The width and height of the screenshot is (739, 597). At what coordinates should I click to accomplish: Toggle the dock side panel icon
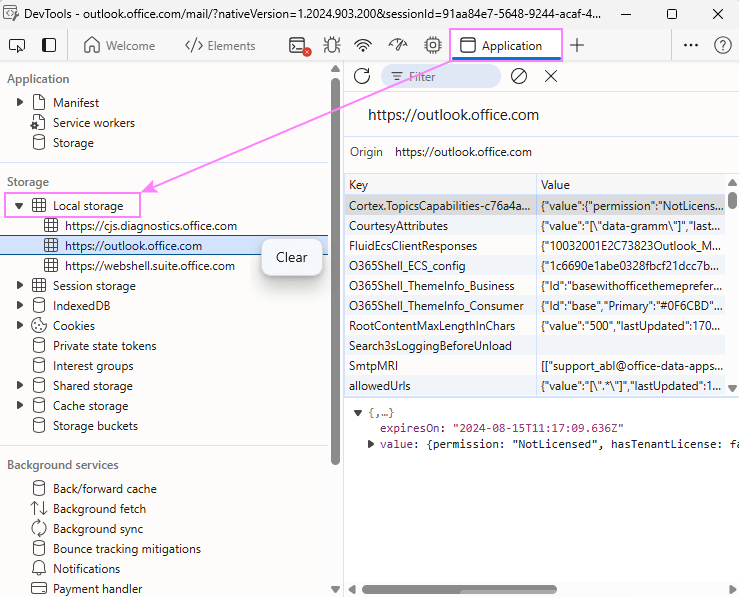[49, 45]
